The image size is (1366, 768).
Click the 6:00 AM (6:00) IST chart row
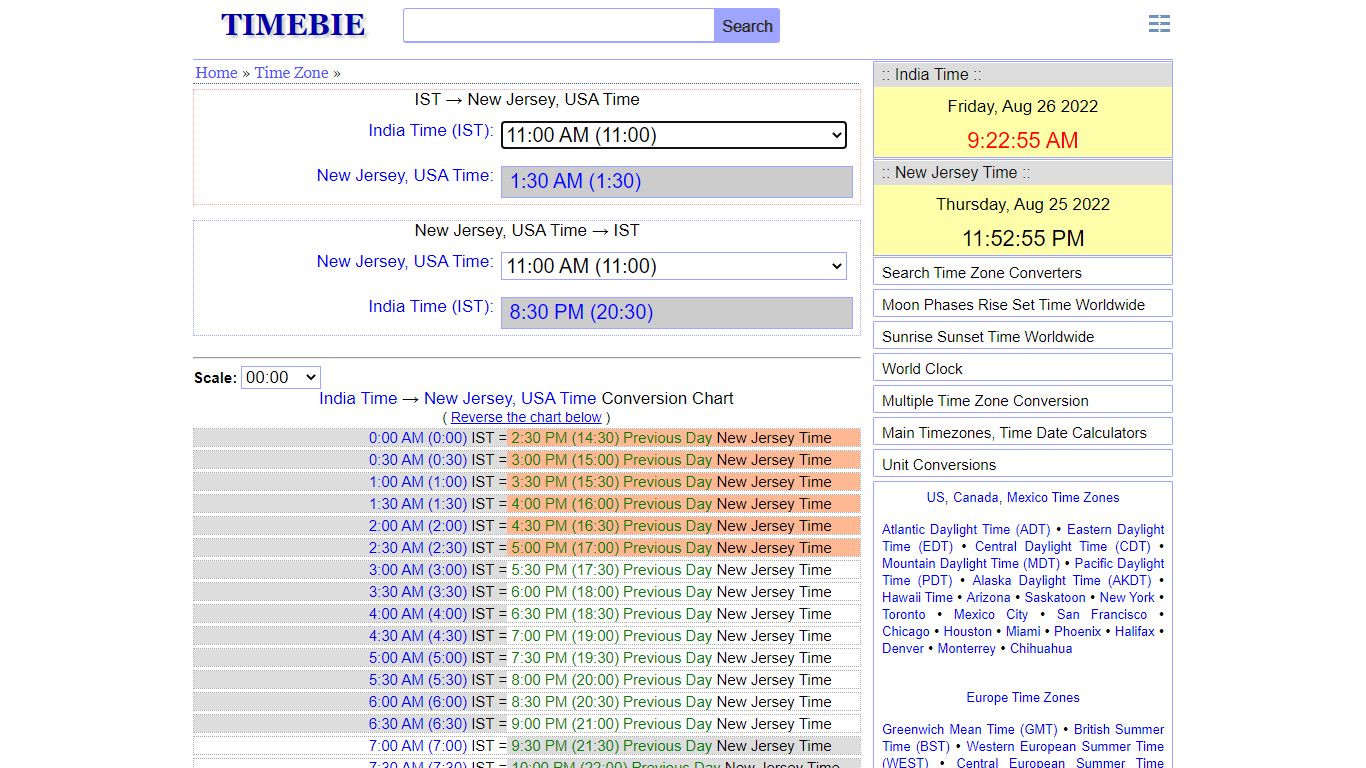click(x=527, y=702)
